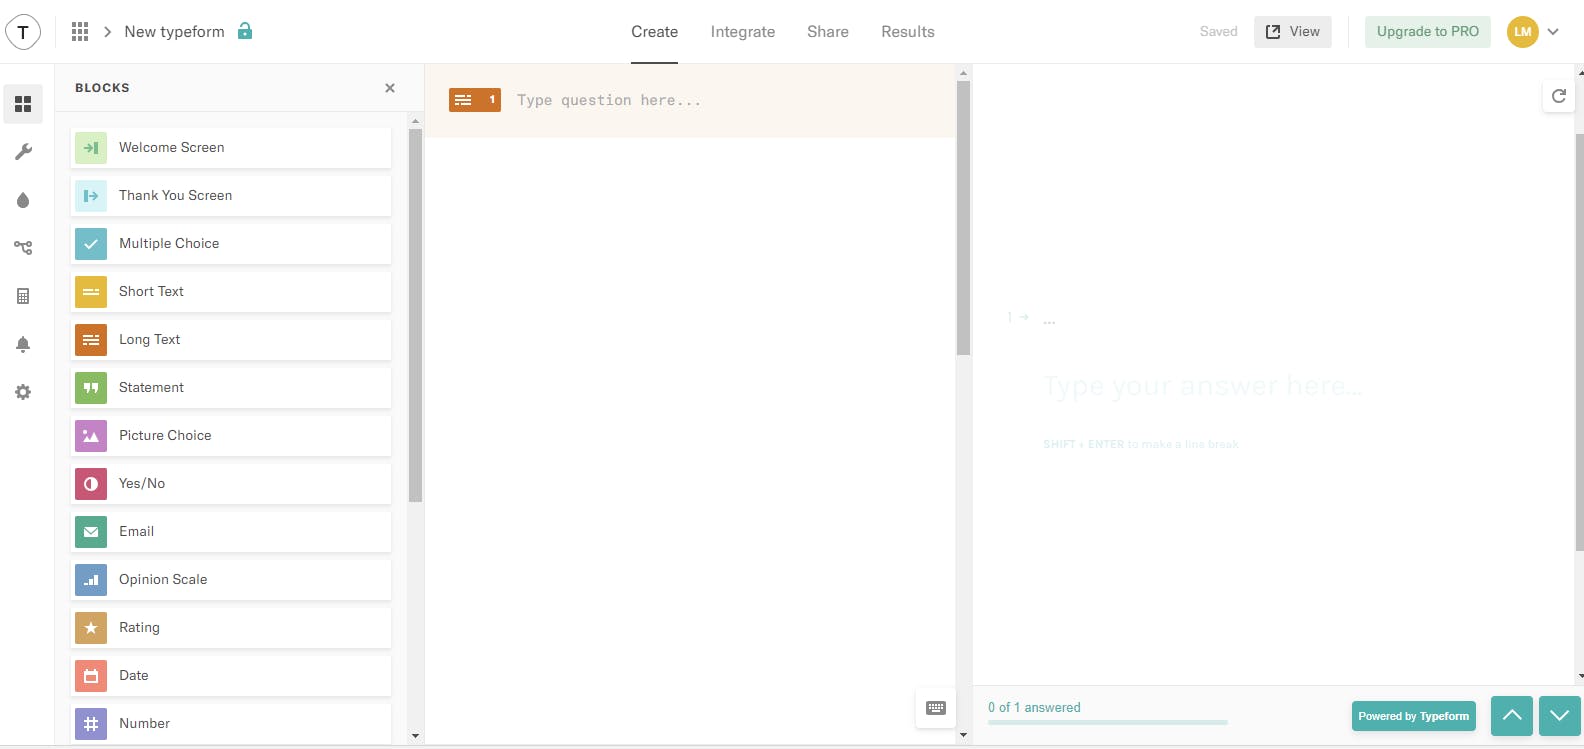The image size is (1584, 749).
Task: Add a Picture Choice block
Action: tap(231, 435)
